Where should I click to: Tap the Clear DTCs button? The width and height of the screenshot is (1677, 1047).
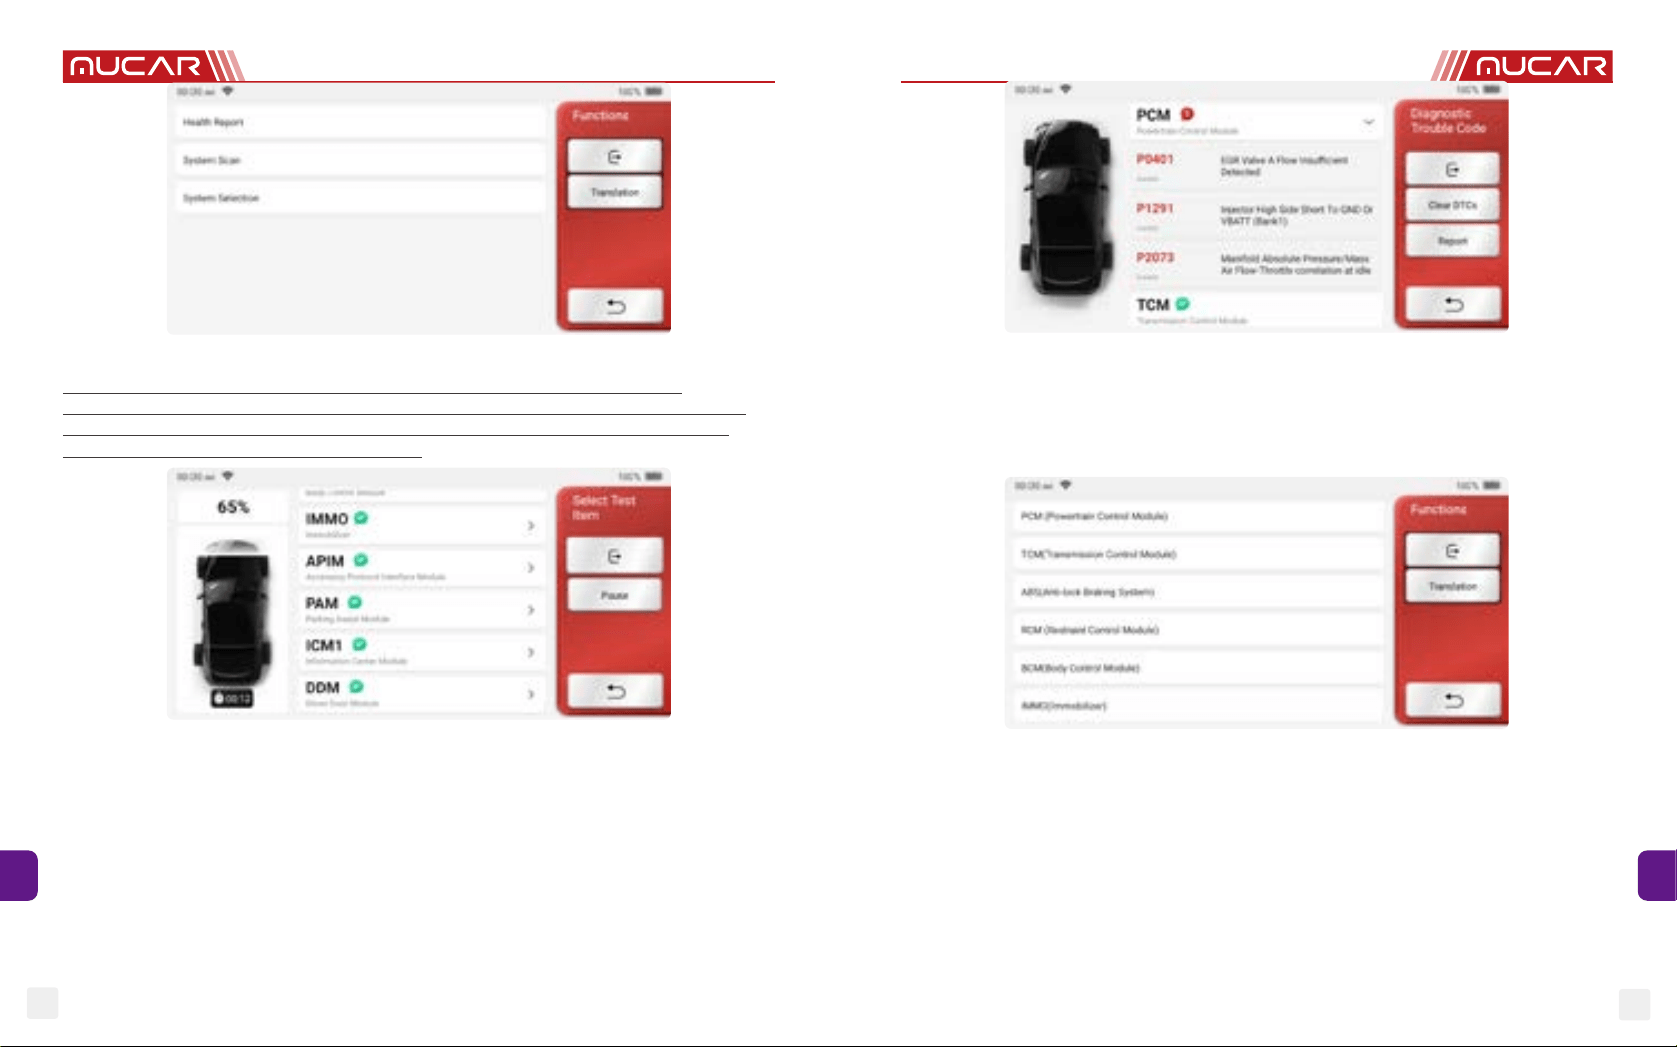(x=1452, y=205)
